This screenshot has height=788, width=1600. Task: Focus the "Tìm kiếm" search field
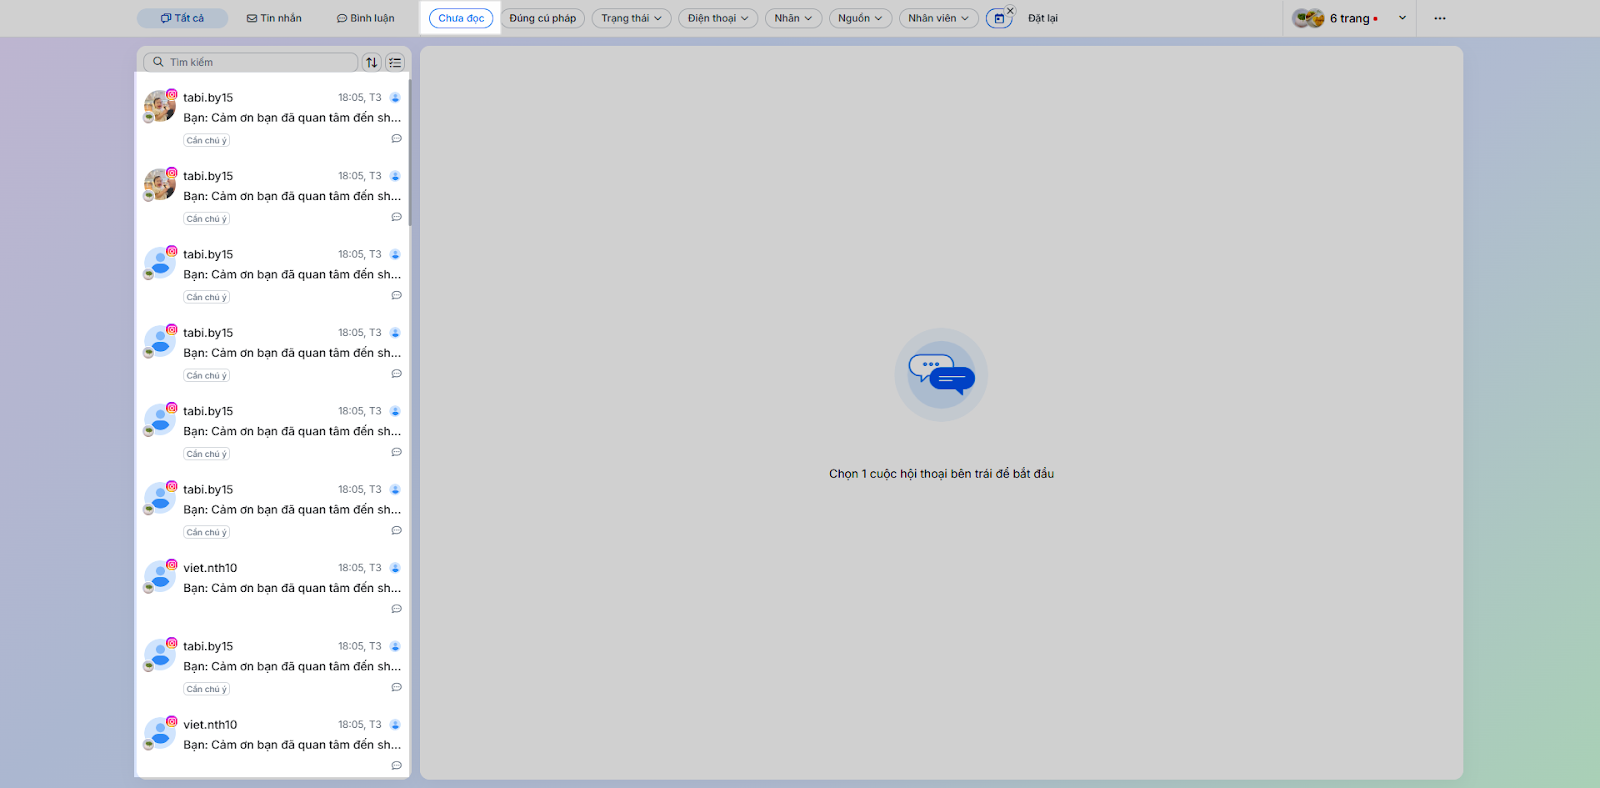tap(251, 62)
